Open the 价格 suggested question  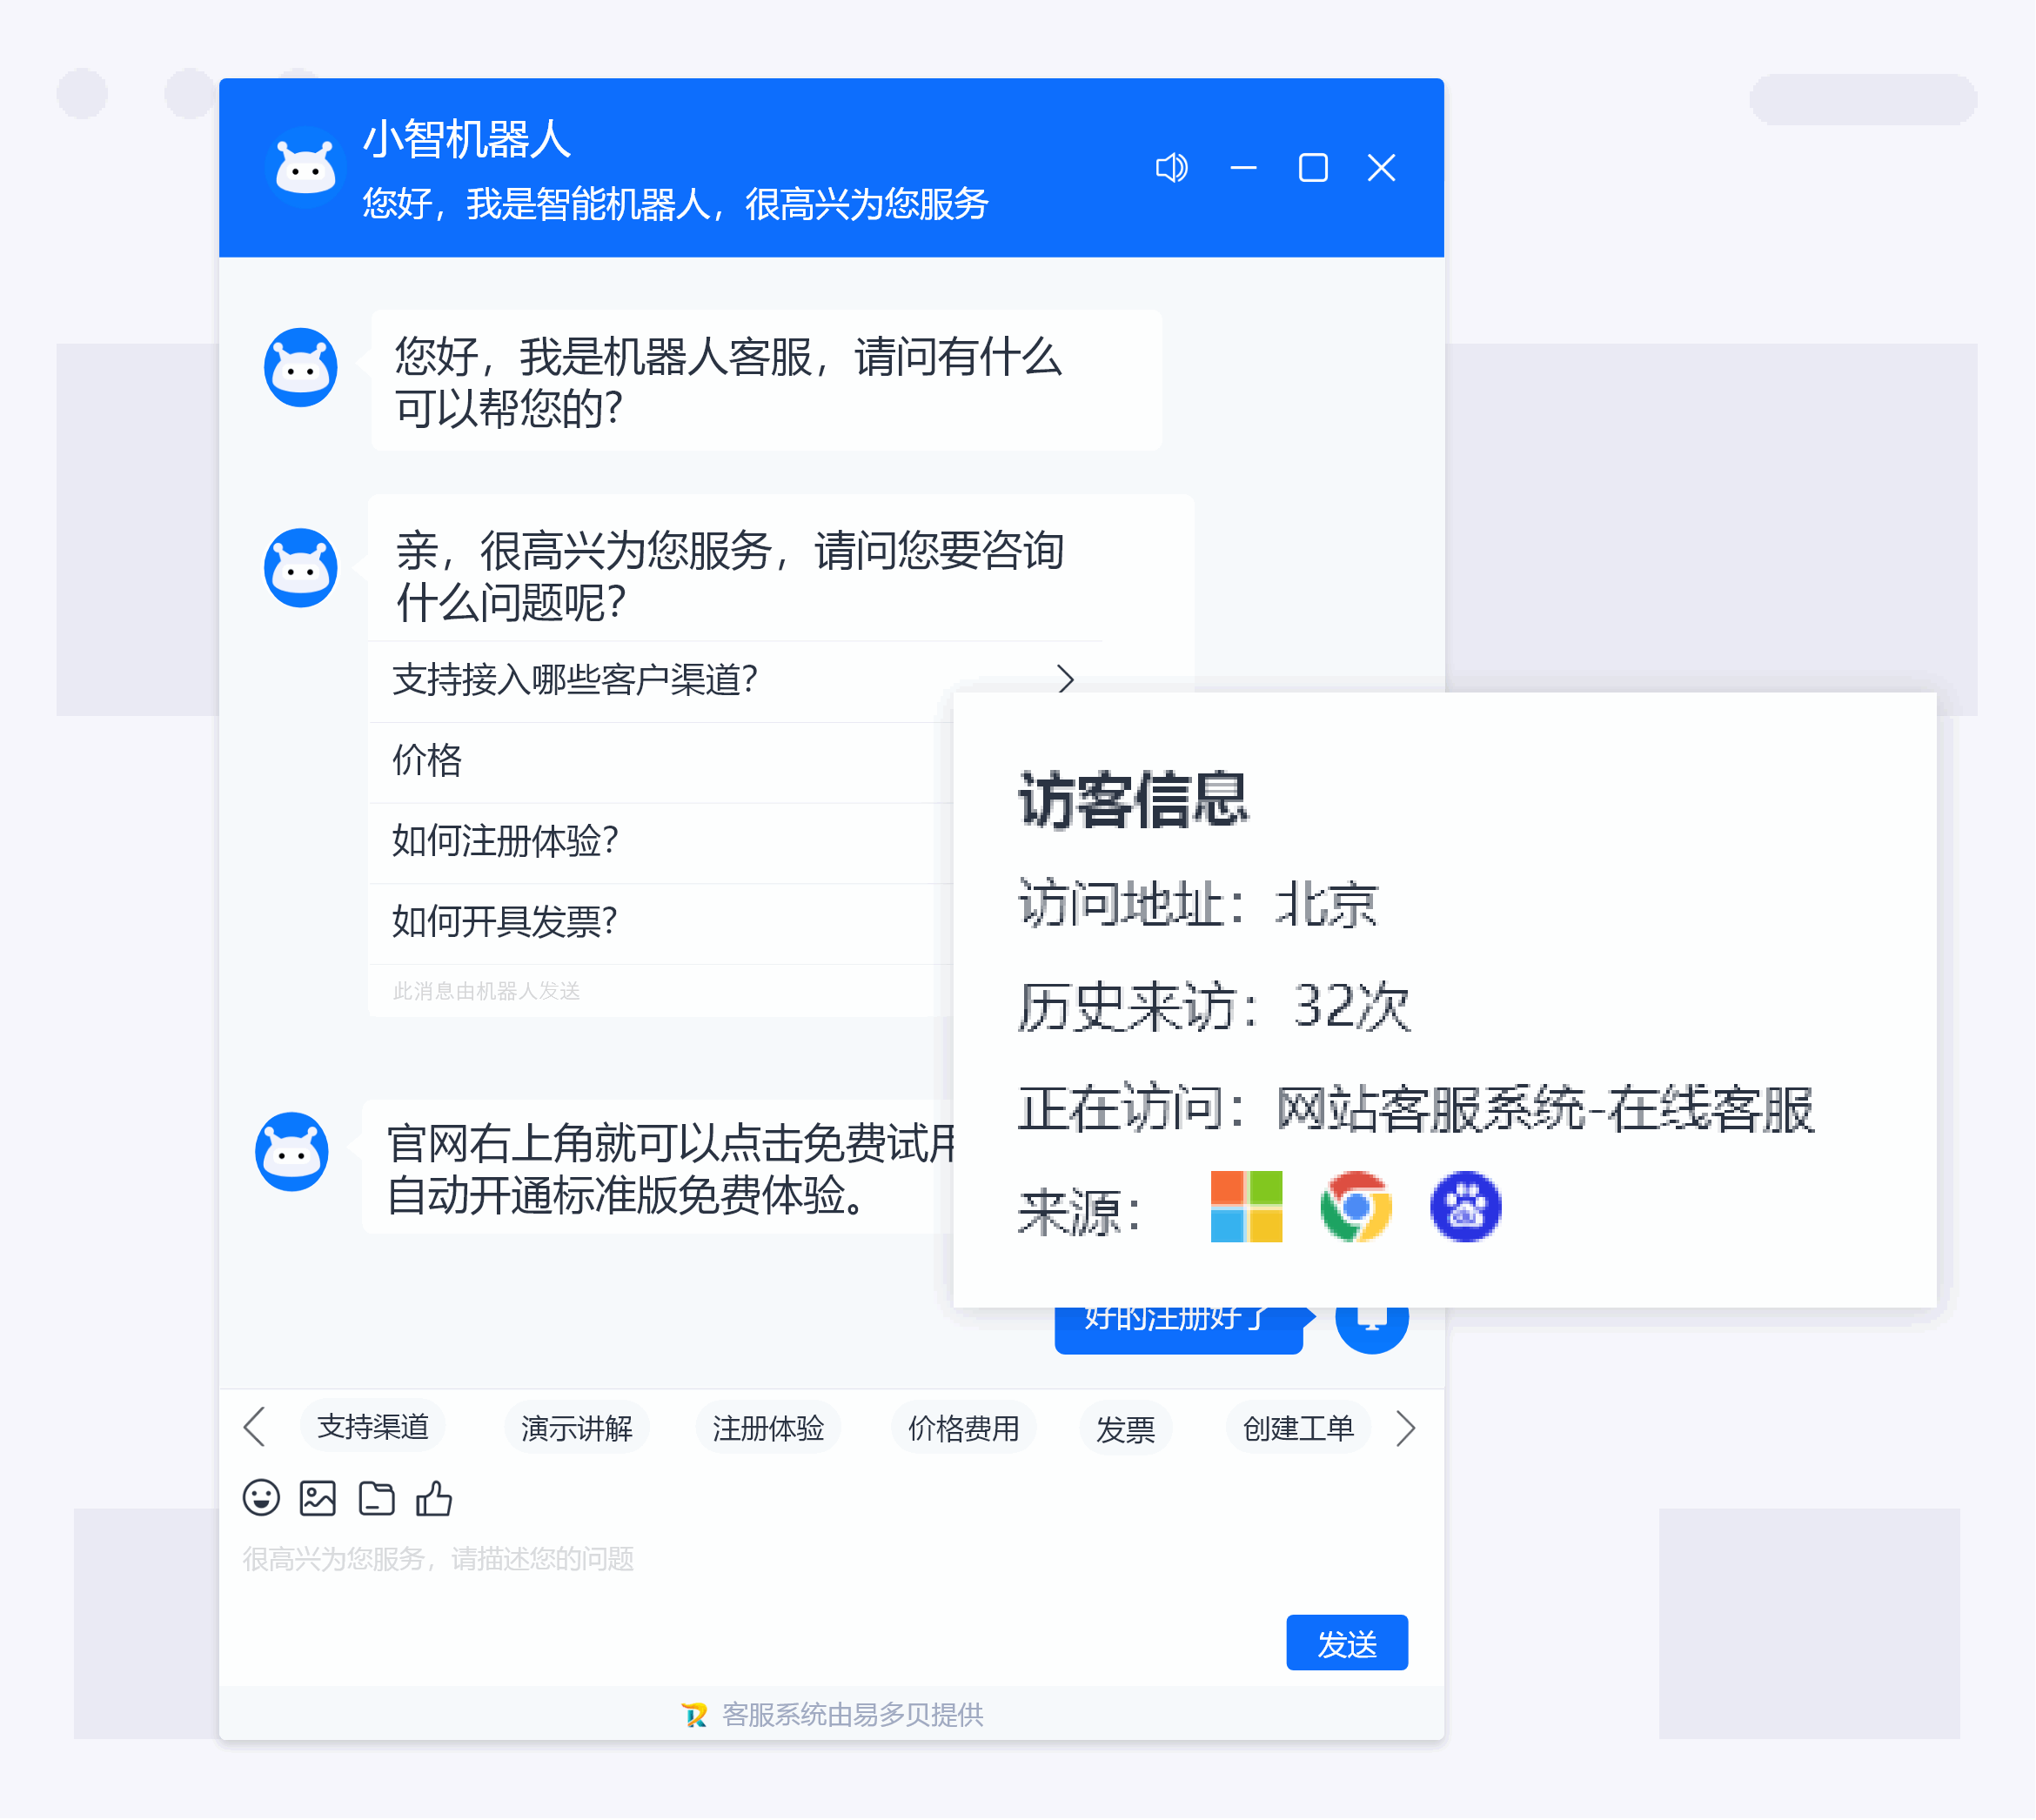[427, 760]
